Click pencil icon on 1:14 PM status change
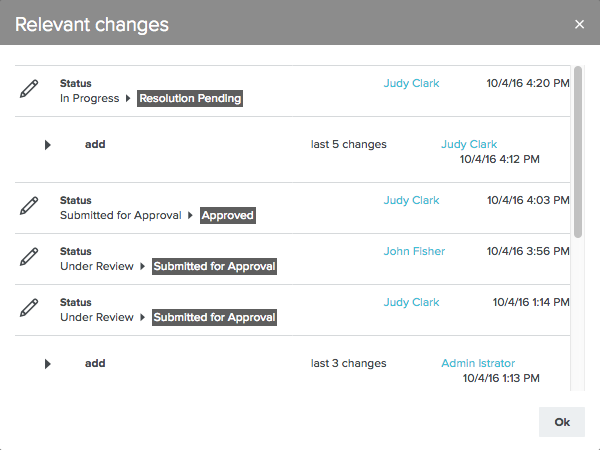The image size is (600, 450). 30,309
